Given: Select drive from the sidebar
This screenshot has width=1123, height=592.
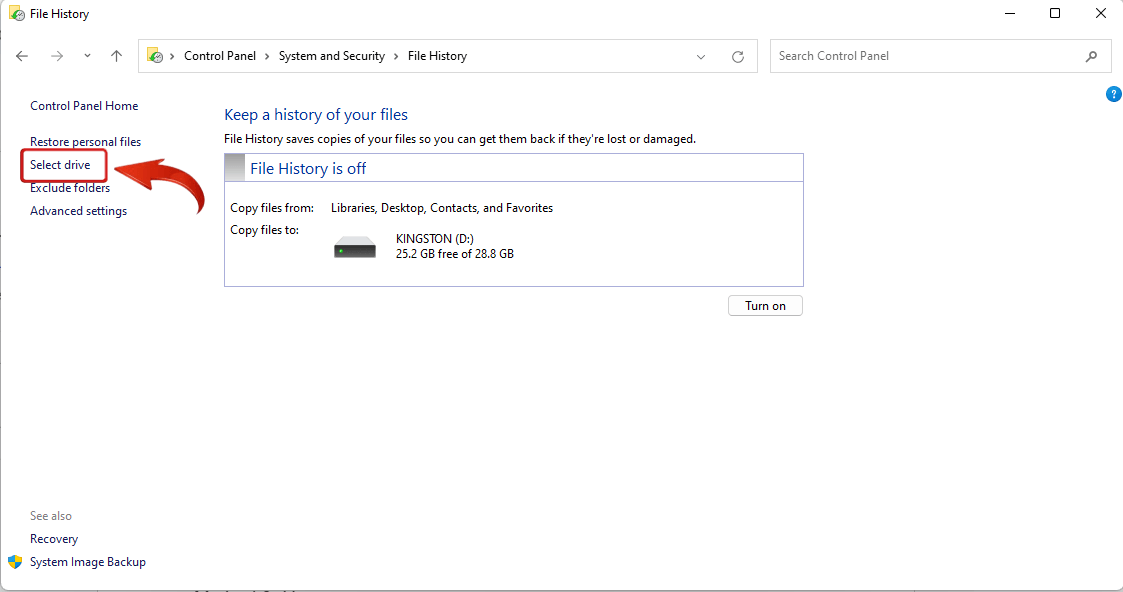Looking at the screenshot, I should click(x=63, y=164).
